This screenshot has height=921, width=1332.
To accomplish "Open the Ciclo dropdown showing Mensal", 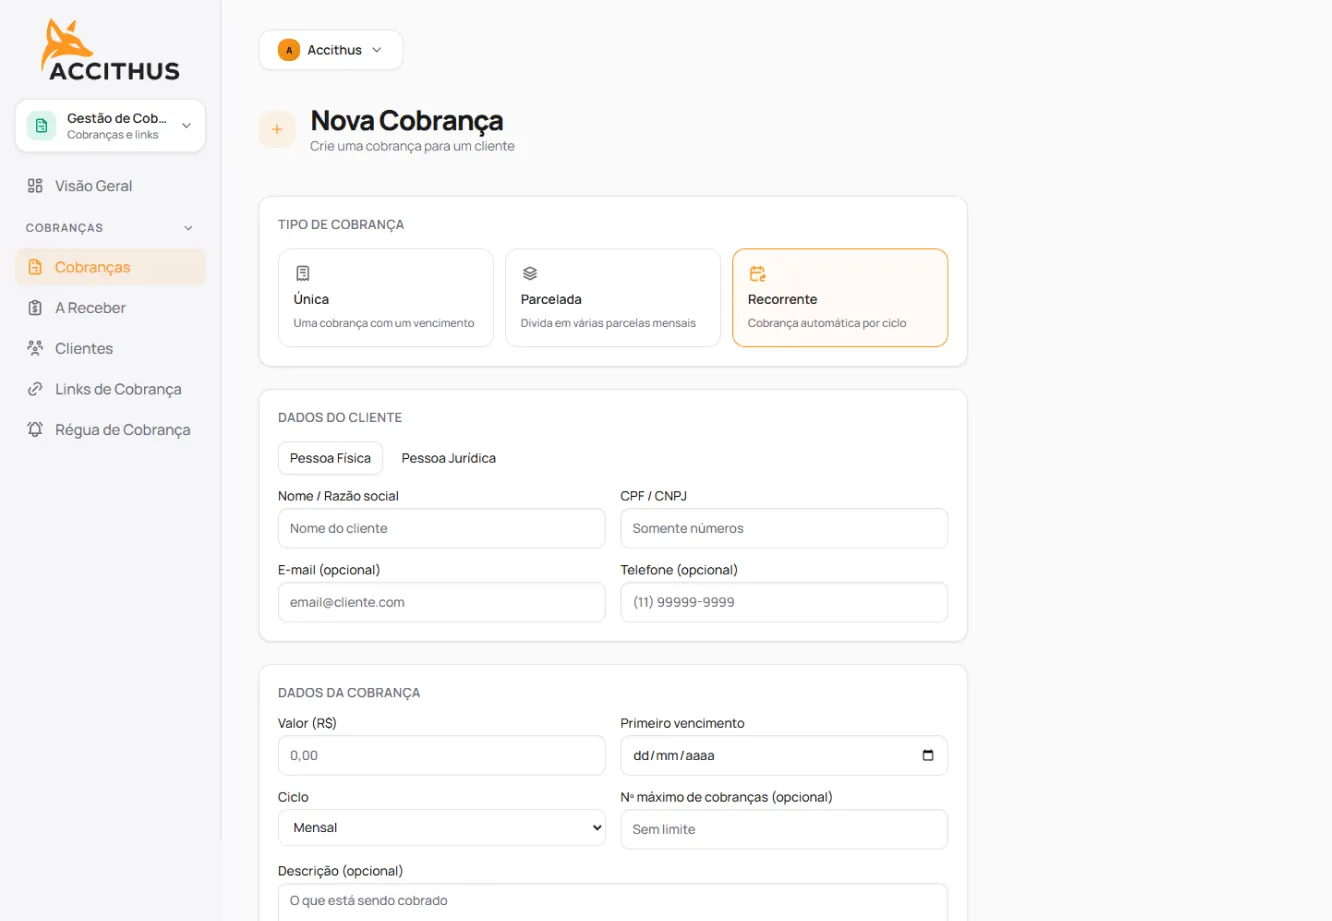I will click(x=442, y=828).
